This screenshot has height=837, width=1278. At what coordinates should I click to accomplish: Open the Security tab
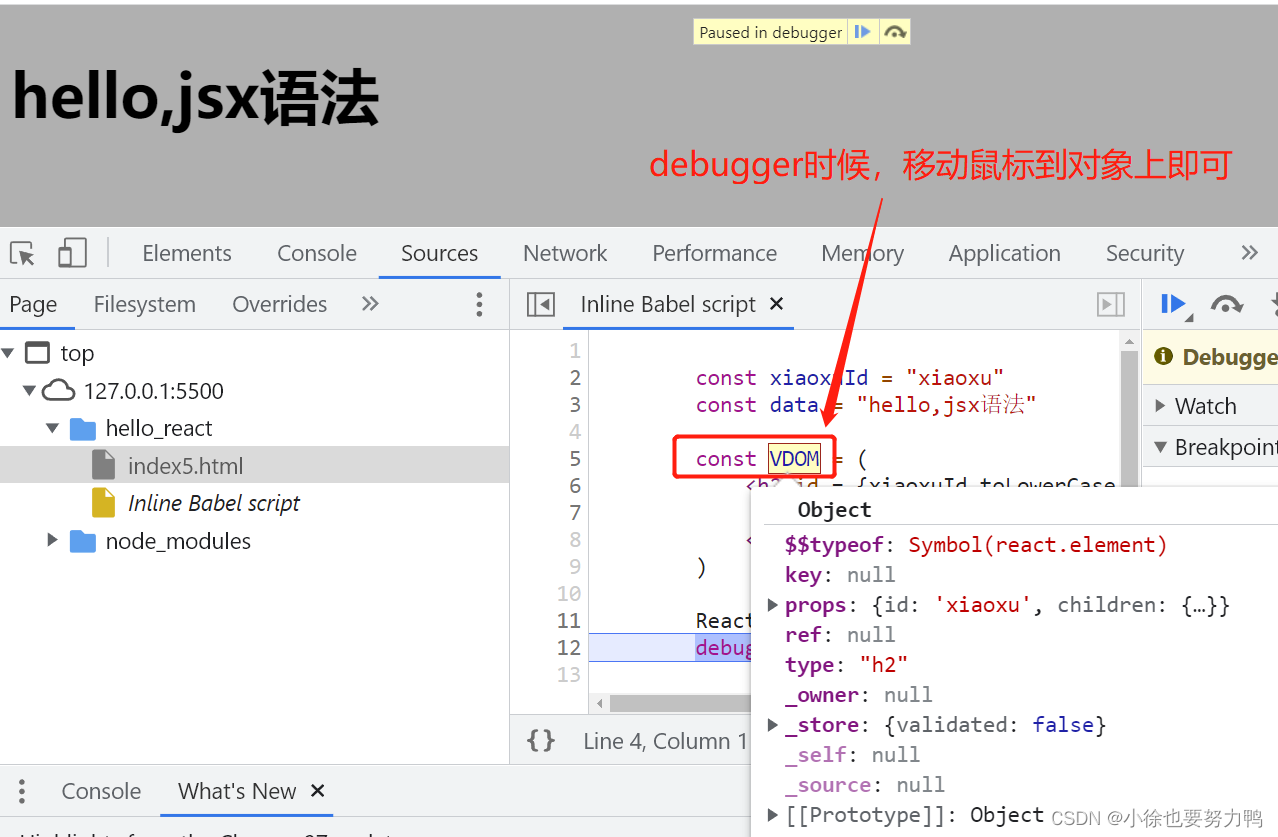click(1145, 253)
